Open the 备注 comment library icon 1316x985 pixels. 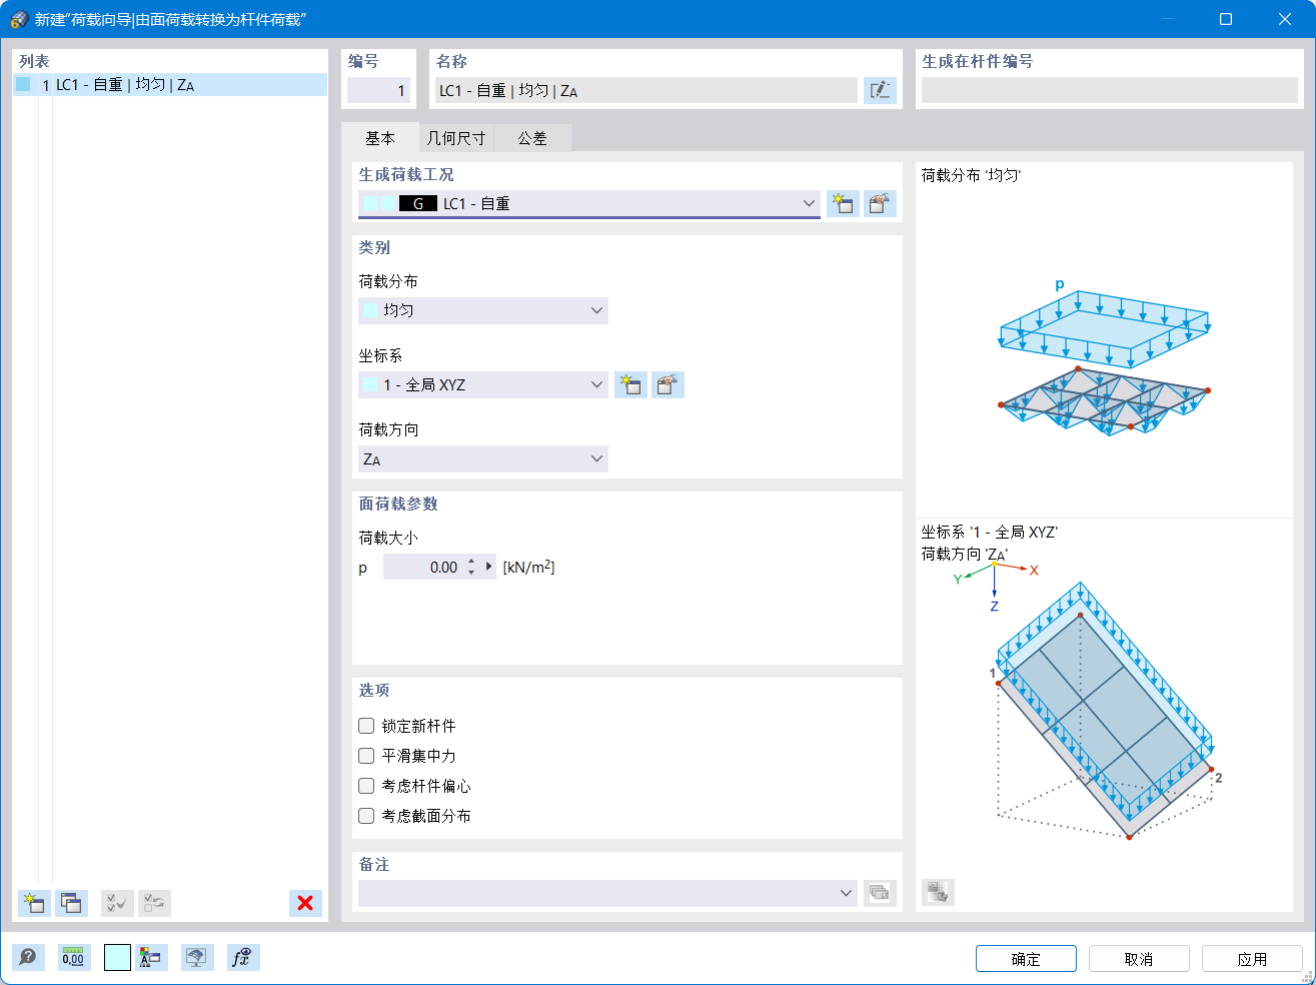pyautogui.click(x=880, y=893)
